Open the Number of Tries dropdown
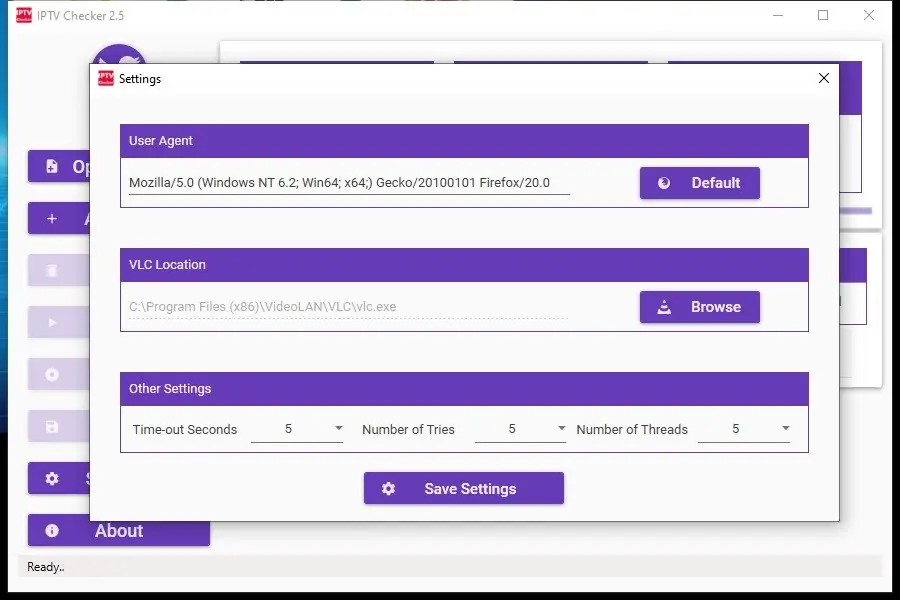The width and height of the screenshot is (900, 600). pyautogui.click(x=520, y=429)
